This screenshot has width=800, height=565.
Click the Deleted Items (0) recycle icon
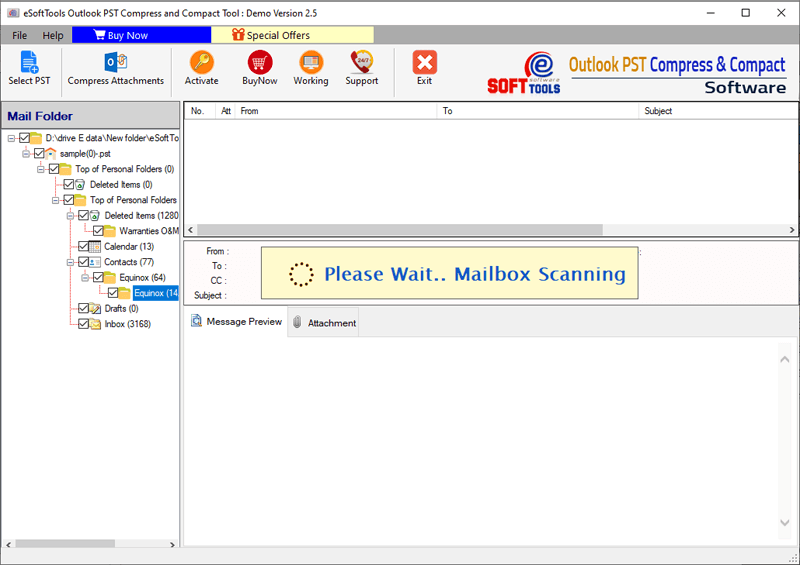(x=80, y=185)
